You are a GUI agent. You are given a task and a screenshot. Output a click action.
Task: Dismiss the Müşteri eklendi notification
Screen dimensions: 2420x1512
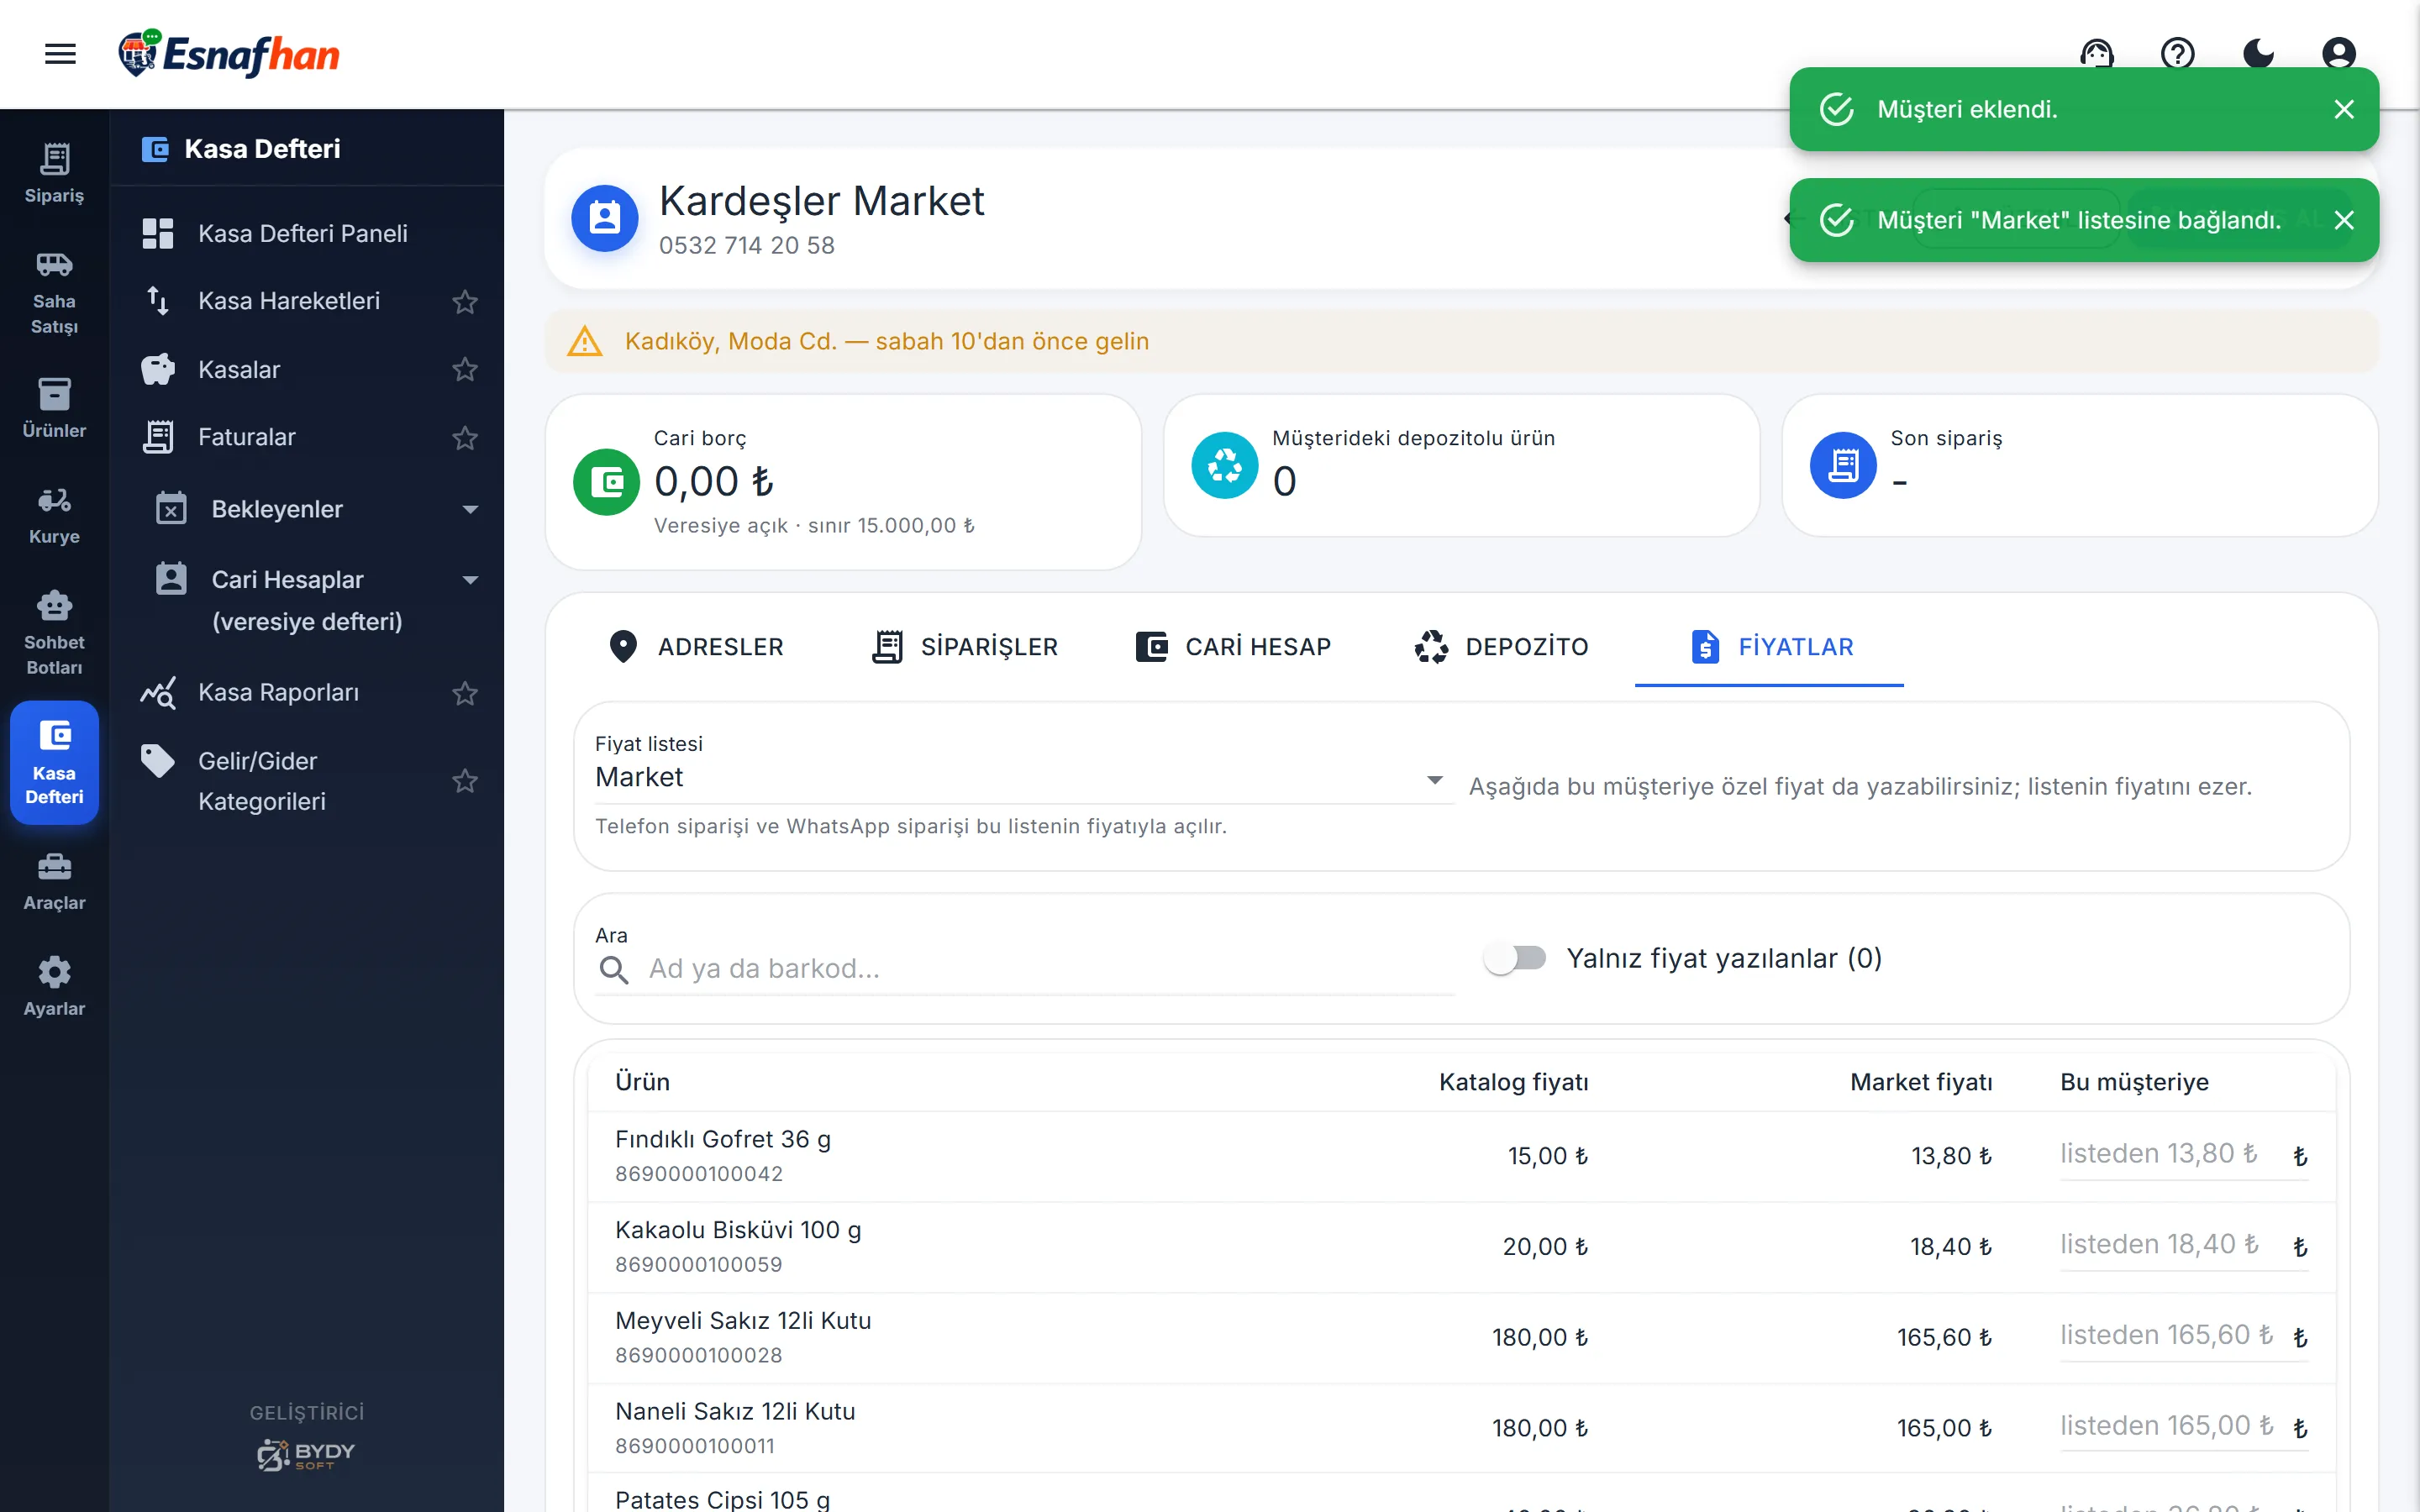2344,109
